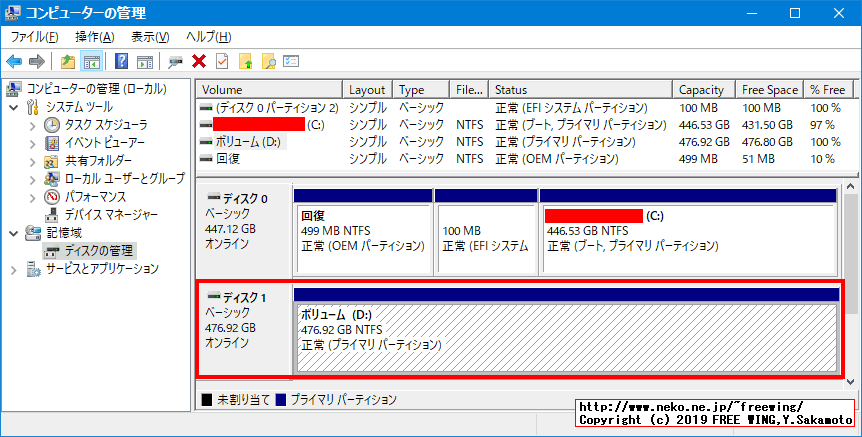Screen dimensions: 862x437
Task: Sort by the % Free column header
Action: tap(828, 90)
